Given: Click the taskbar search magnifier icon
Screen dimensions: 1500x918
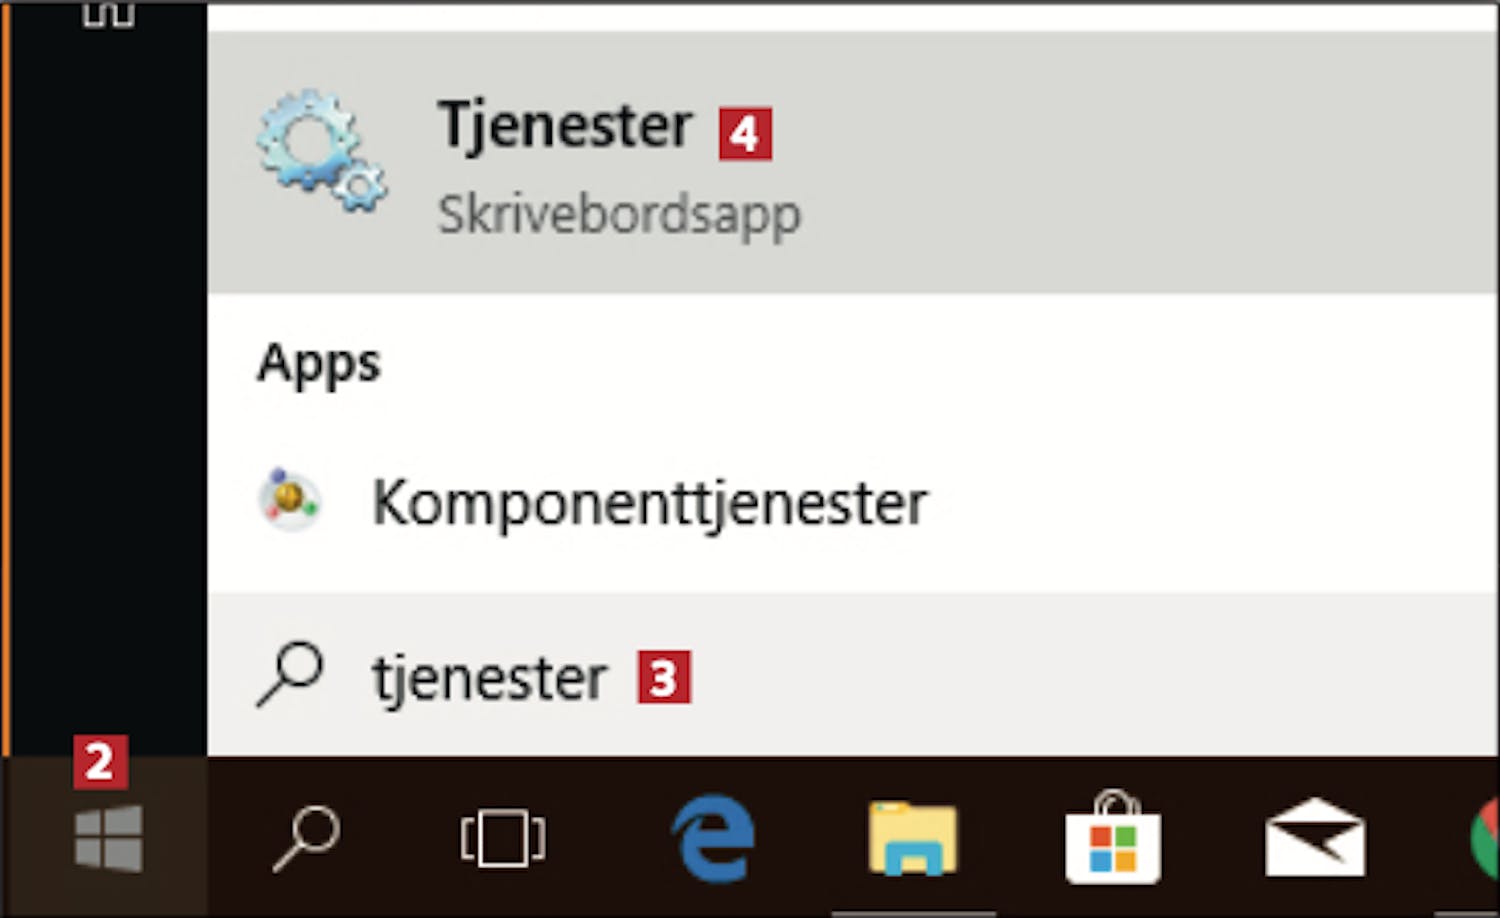Looking at the screenshot, I should [306, 839].
